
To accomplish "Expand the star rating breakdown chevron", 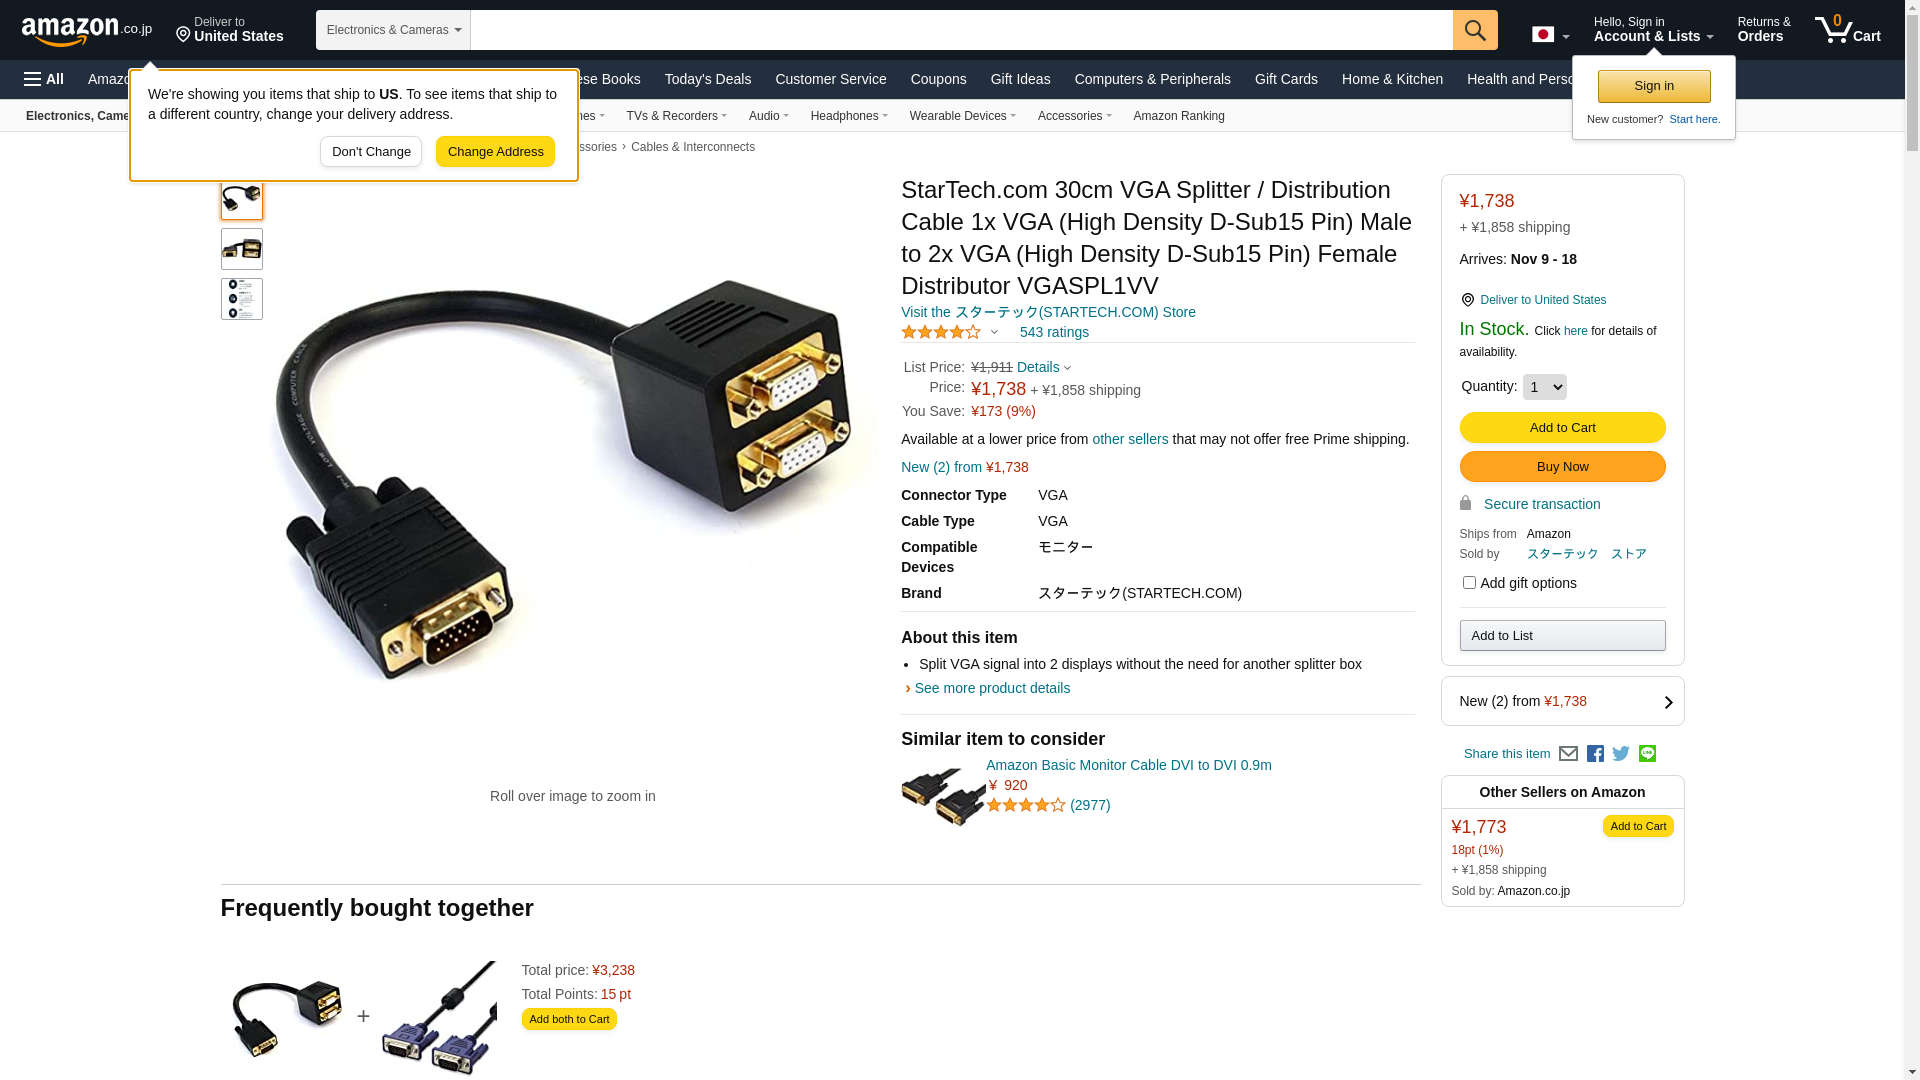I will (x=994, y=332).
